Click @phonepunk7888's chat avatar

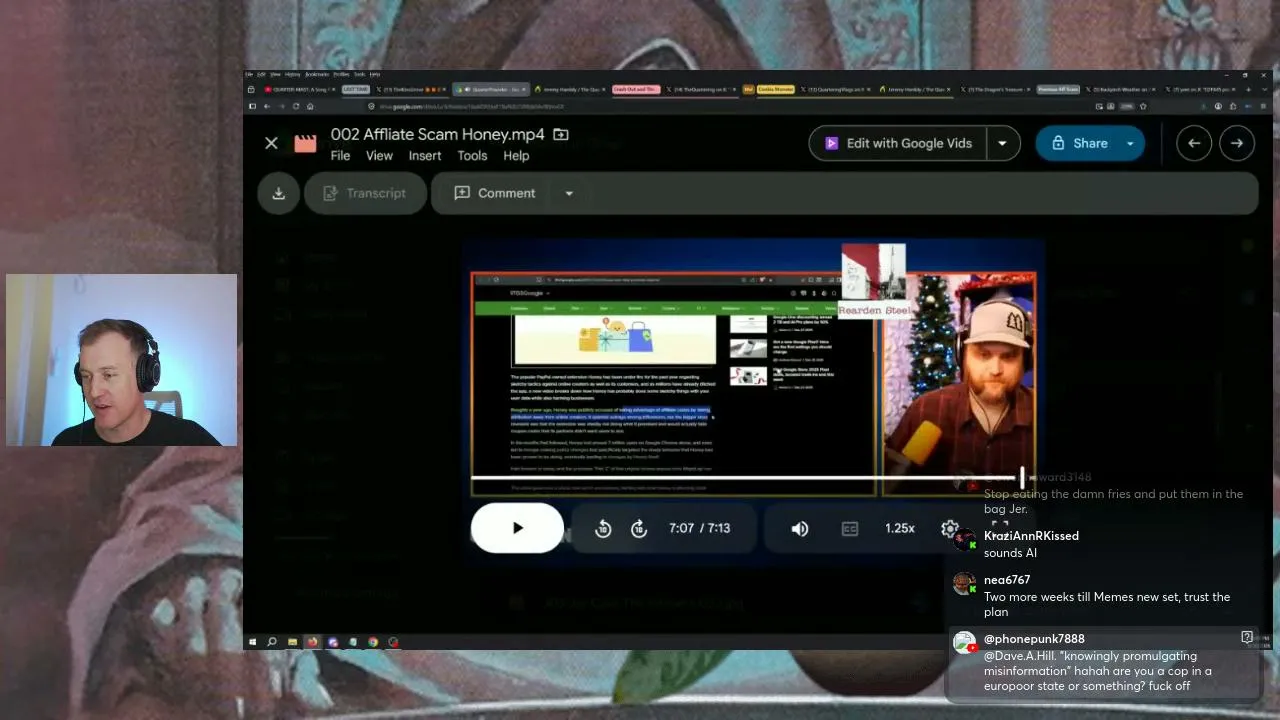click(x=964, y=643)
